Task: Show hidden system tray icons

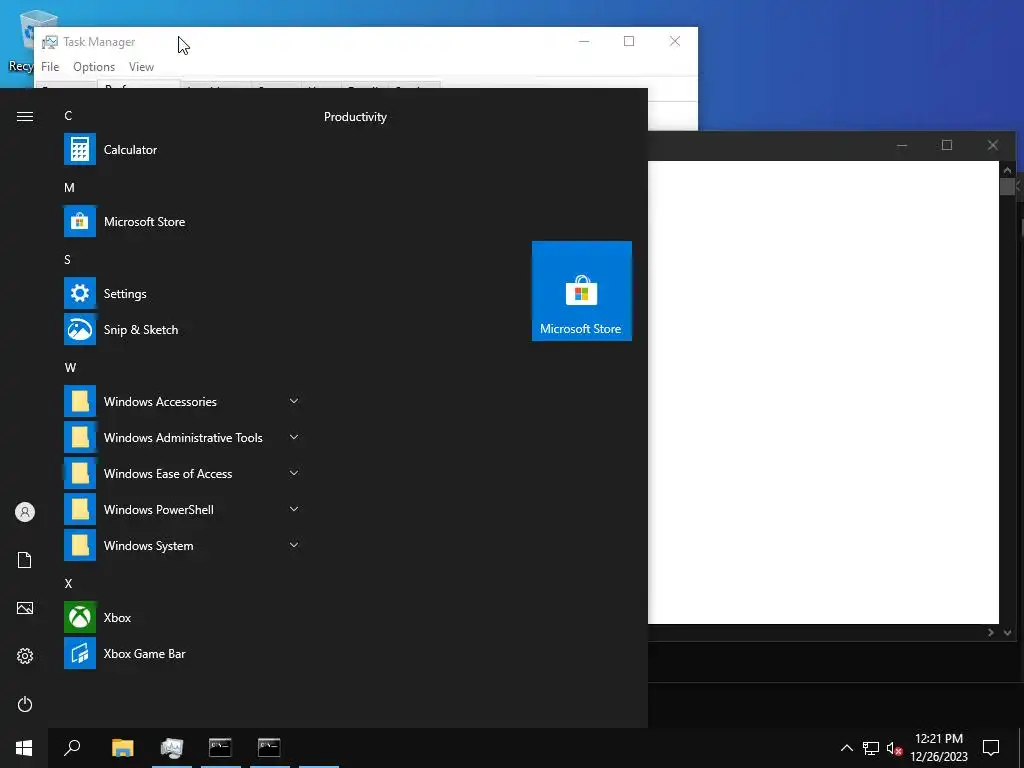Action: point(846,748)
